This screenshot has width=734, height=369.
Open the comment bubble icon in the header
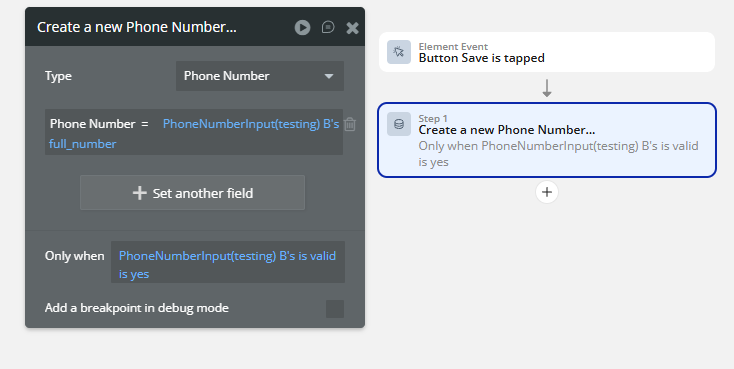tap(328, 27)
